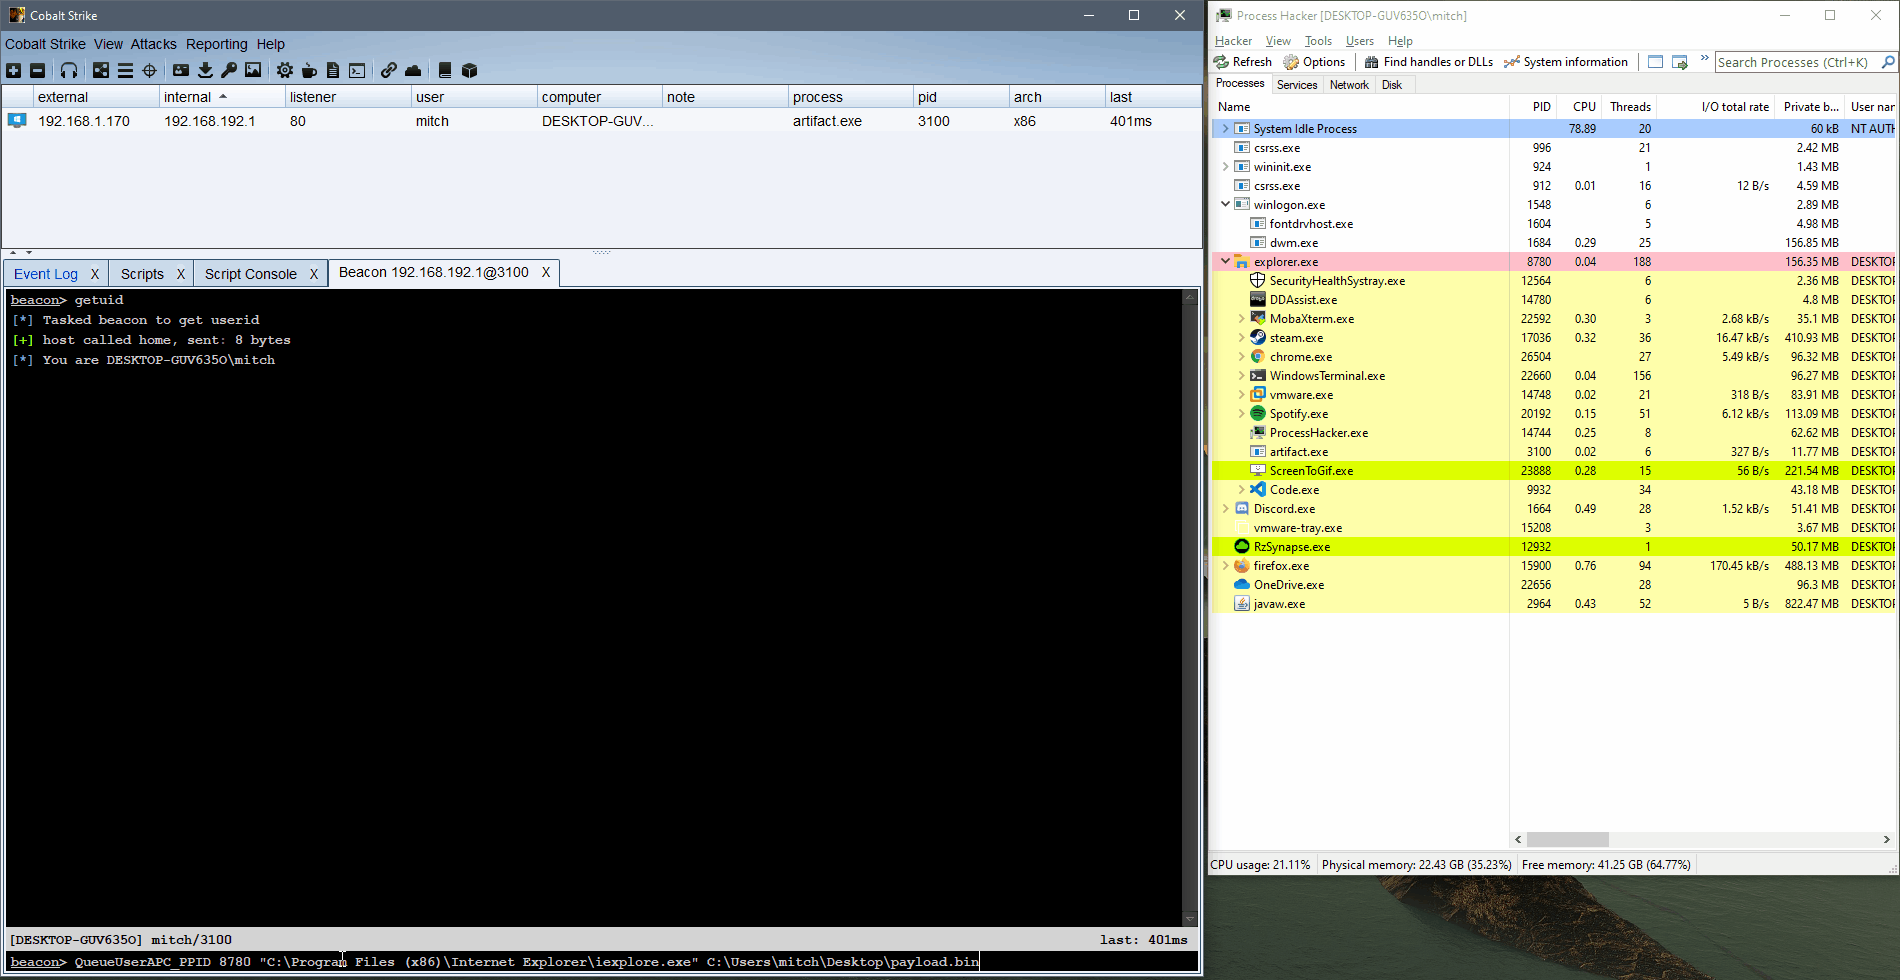This screenshot has height=980, width=1900.
Task: Open the Attacks menu in Cobalt Strike
Action: [x=153, y=44]
